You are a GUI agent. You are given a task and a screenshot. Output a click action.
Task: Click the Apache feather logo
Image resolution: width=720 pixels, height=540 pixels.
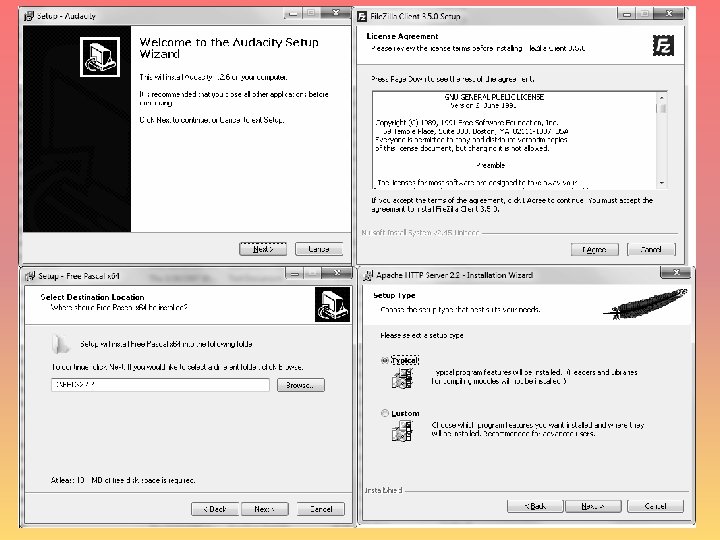click(646, 304)
